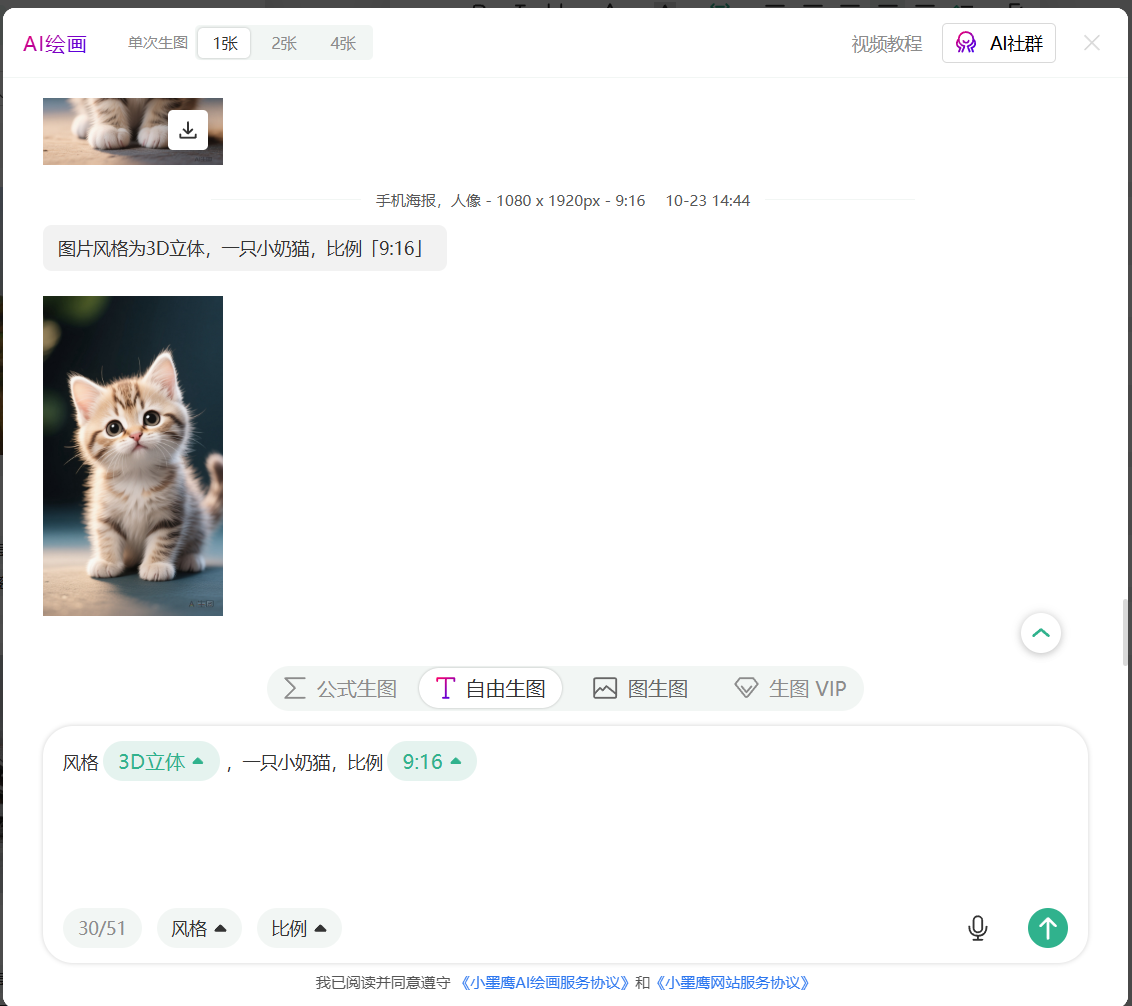
Task: Expand the 比例 dropdown at the bottom
Action: click(299, 928)
